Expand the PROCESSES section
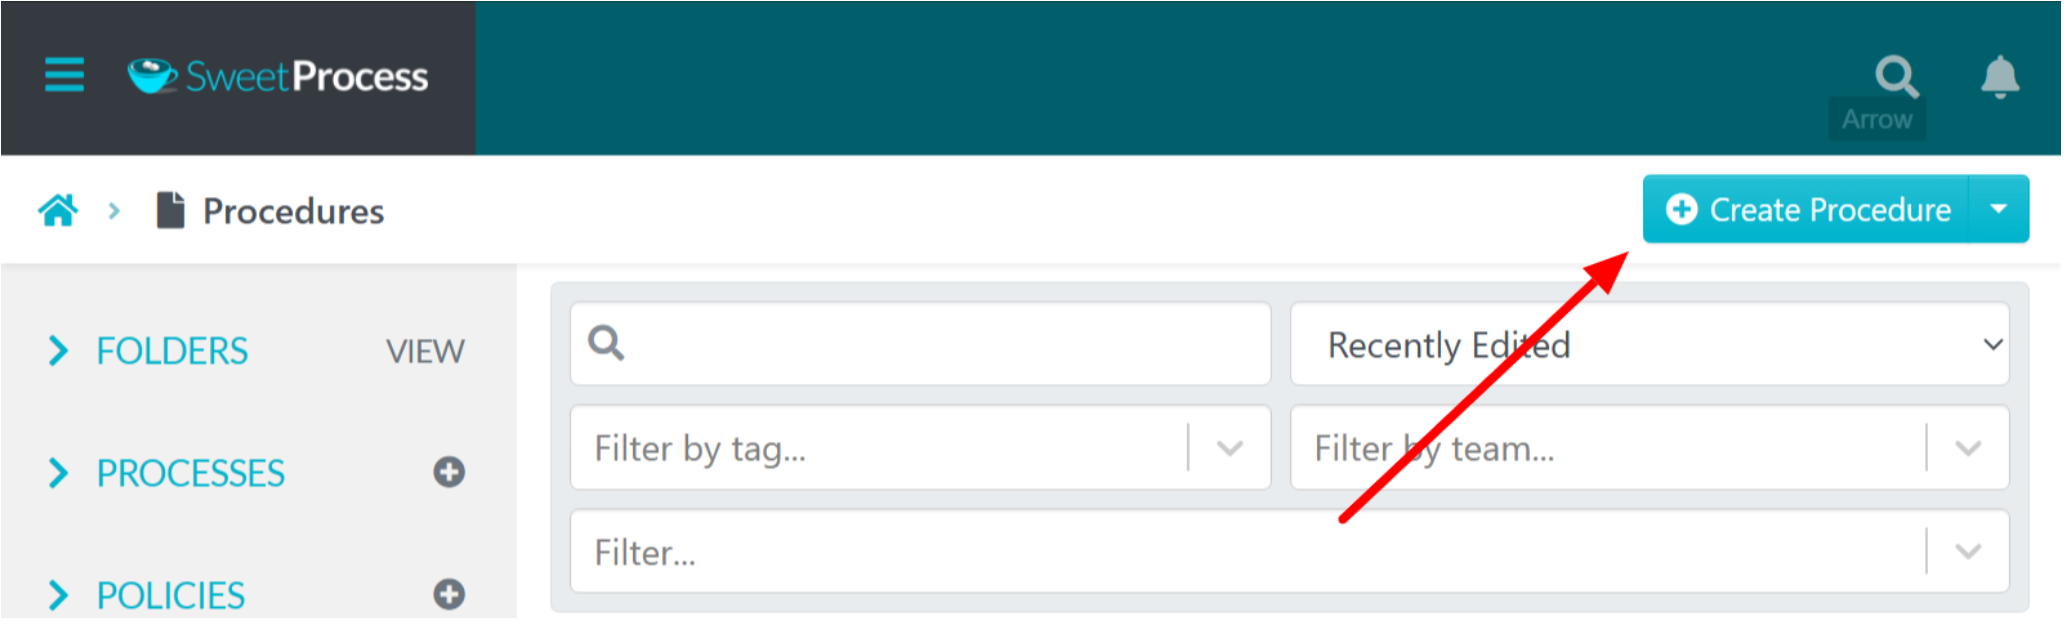 pos(58,472)
